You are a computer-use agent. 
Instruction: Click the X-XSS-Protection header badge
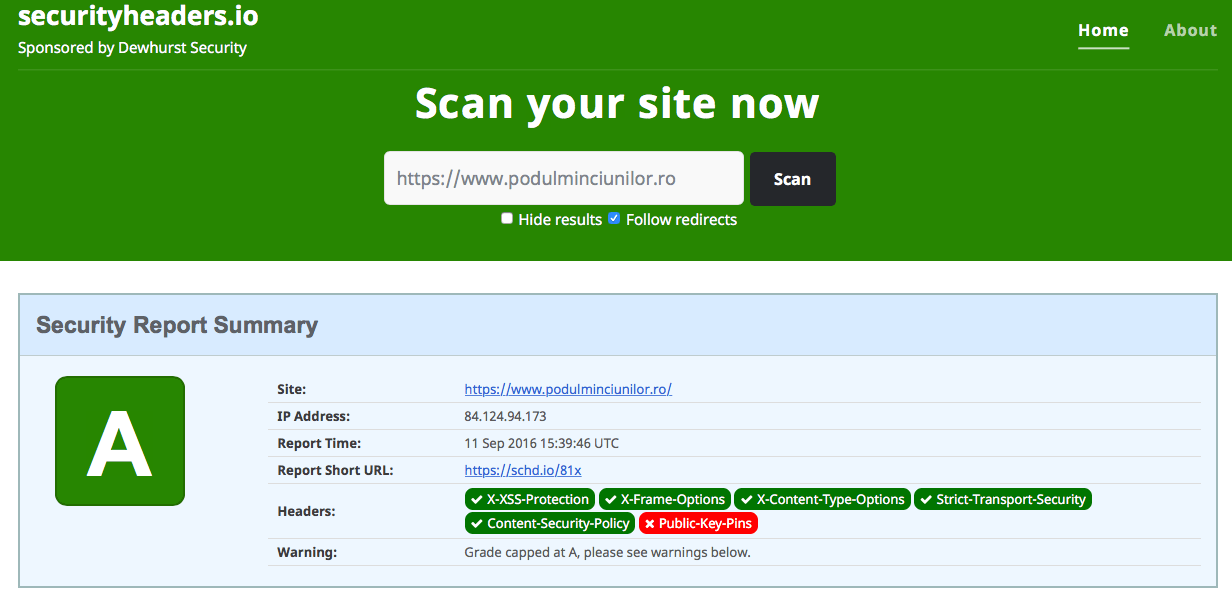coord(529,499)
